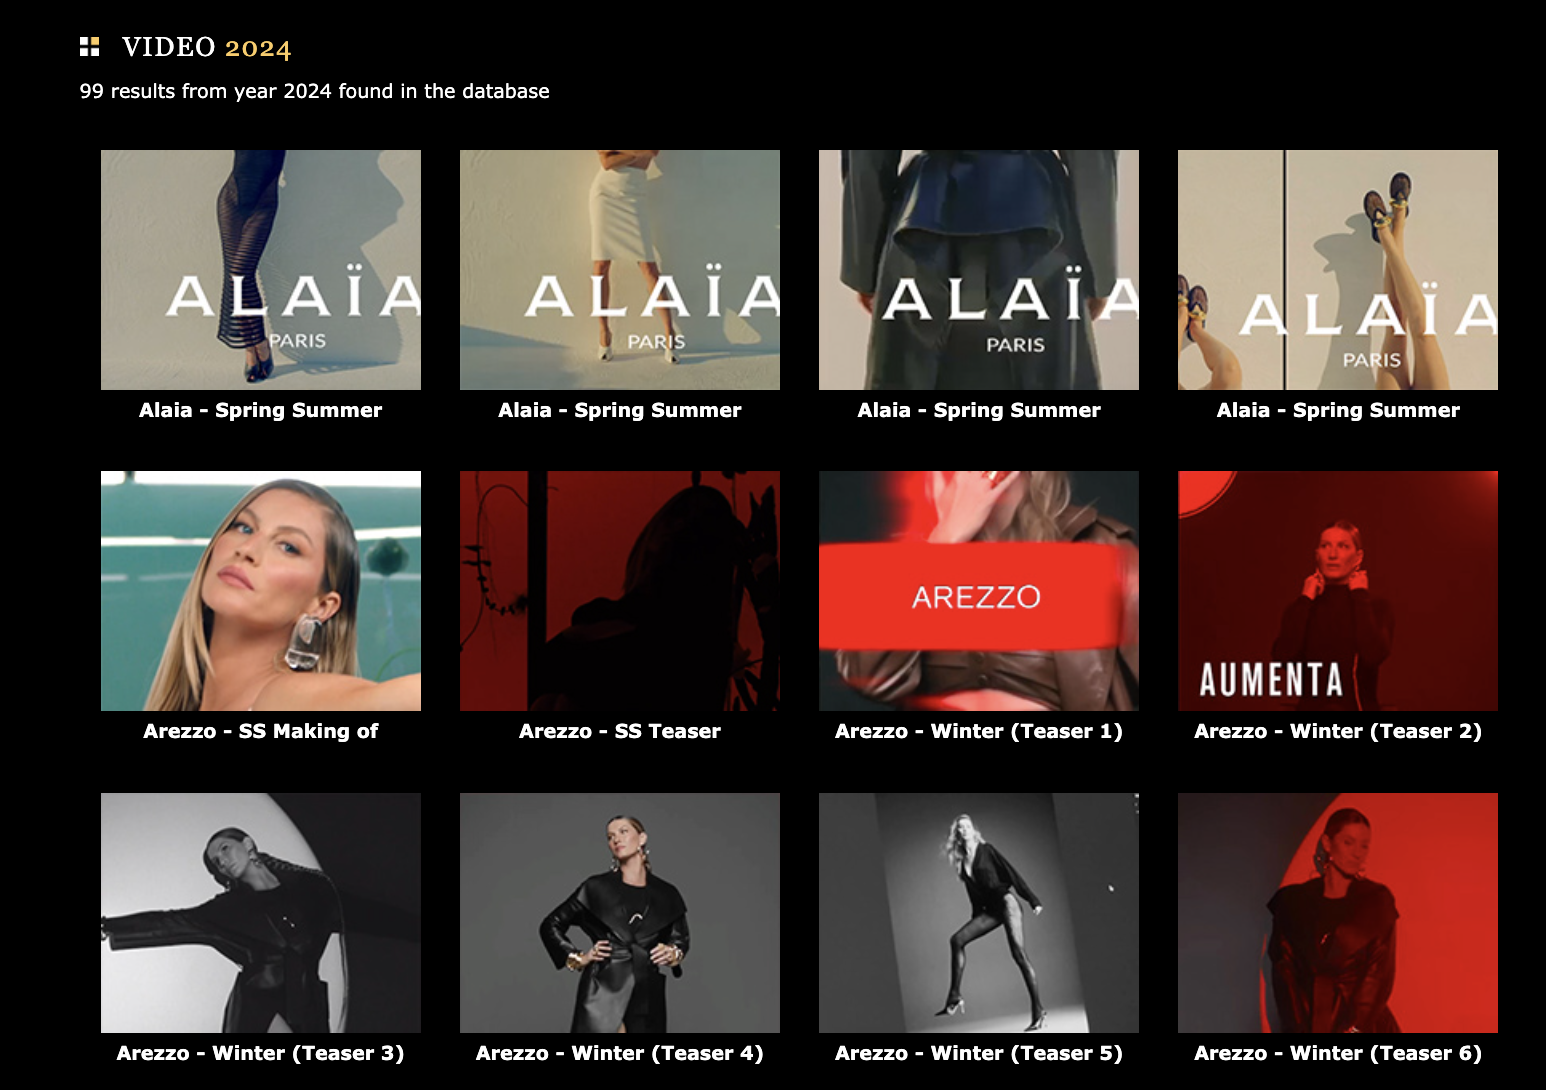Click the Arezzo - SS Making of title
The width and height of the screenshot is (1546, 1090).
261,731
